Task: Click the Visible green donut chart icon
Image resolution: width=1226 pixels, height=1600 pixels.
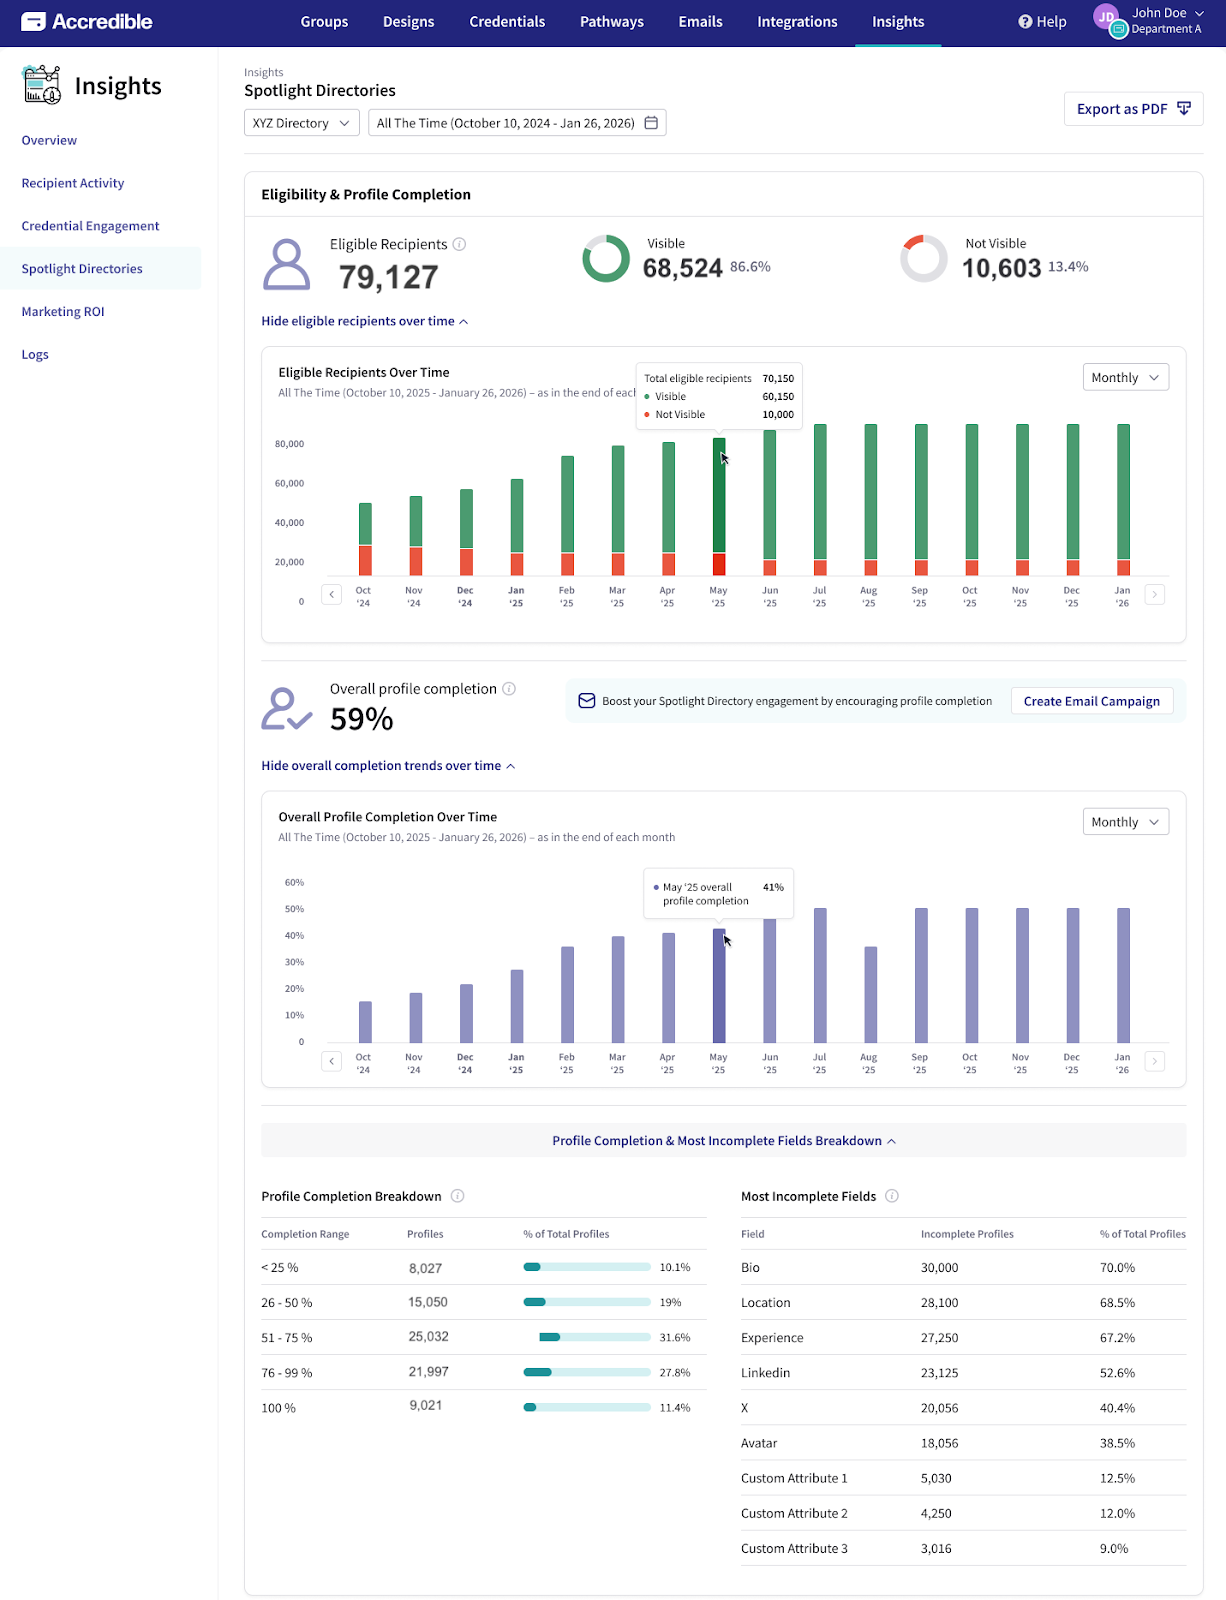Action: point(606,259)
